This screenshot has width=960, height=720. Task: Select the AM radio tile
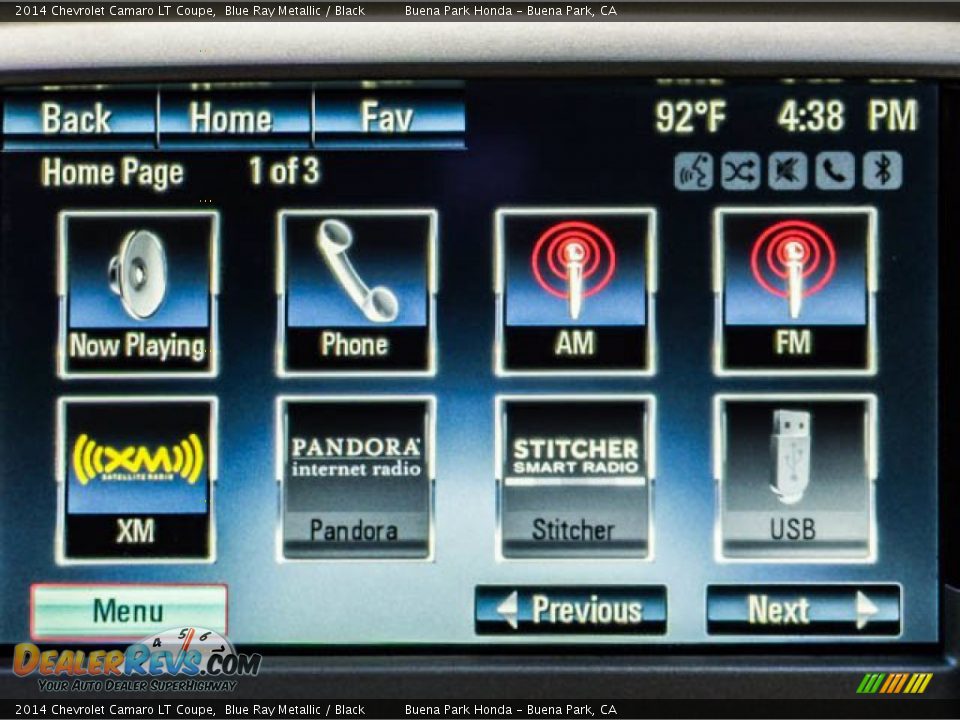pyautogui.click(x=575, y=292)
